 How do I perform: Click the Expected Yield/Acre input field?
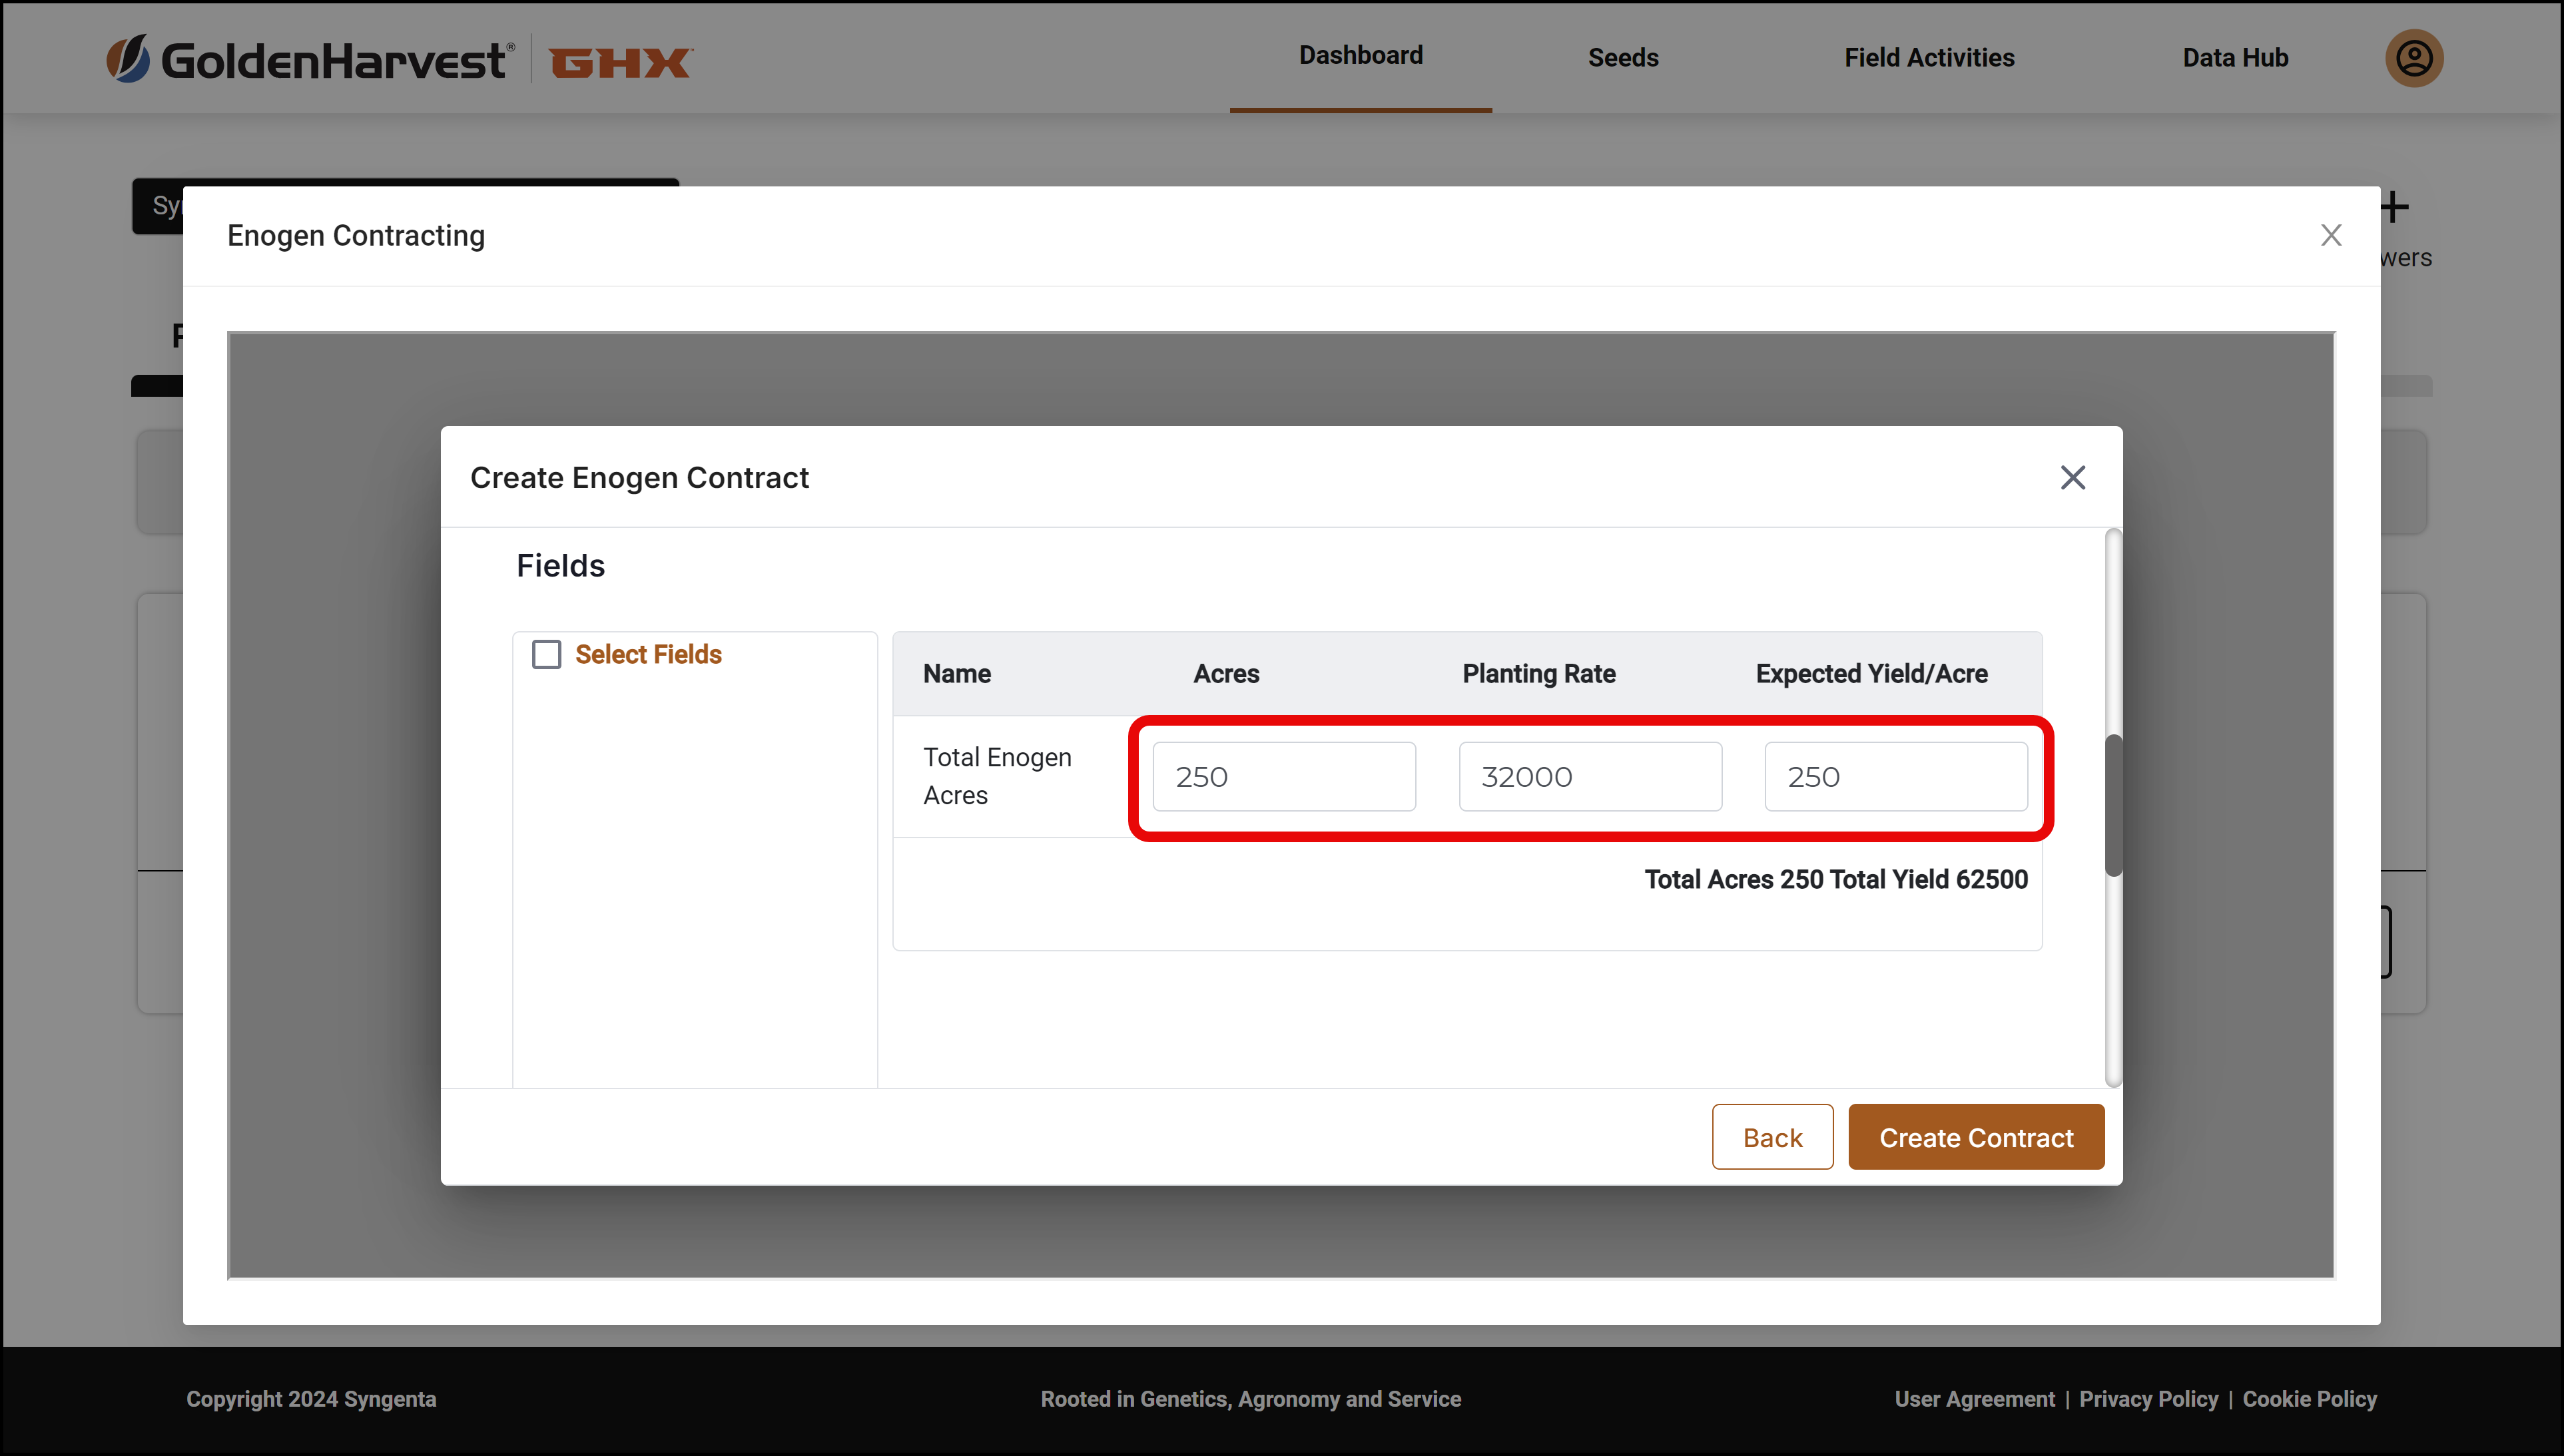(1896, 776)
